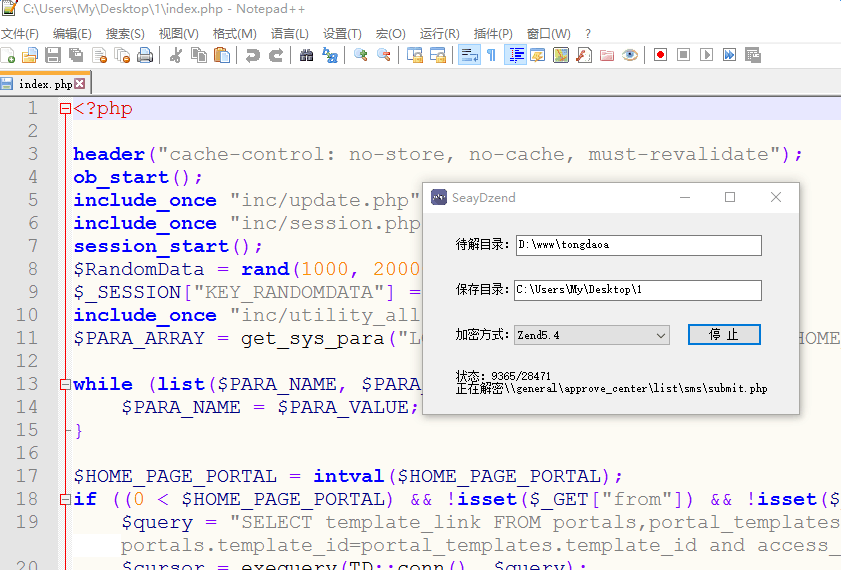
Task: Create a new file with the New toolbar icon
Action: pyautogui.click(x=8, y=55)
